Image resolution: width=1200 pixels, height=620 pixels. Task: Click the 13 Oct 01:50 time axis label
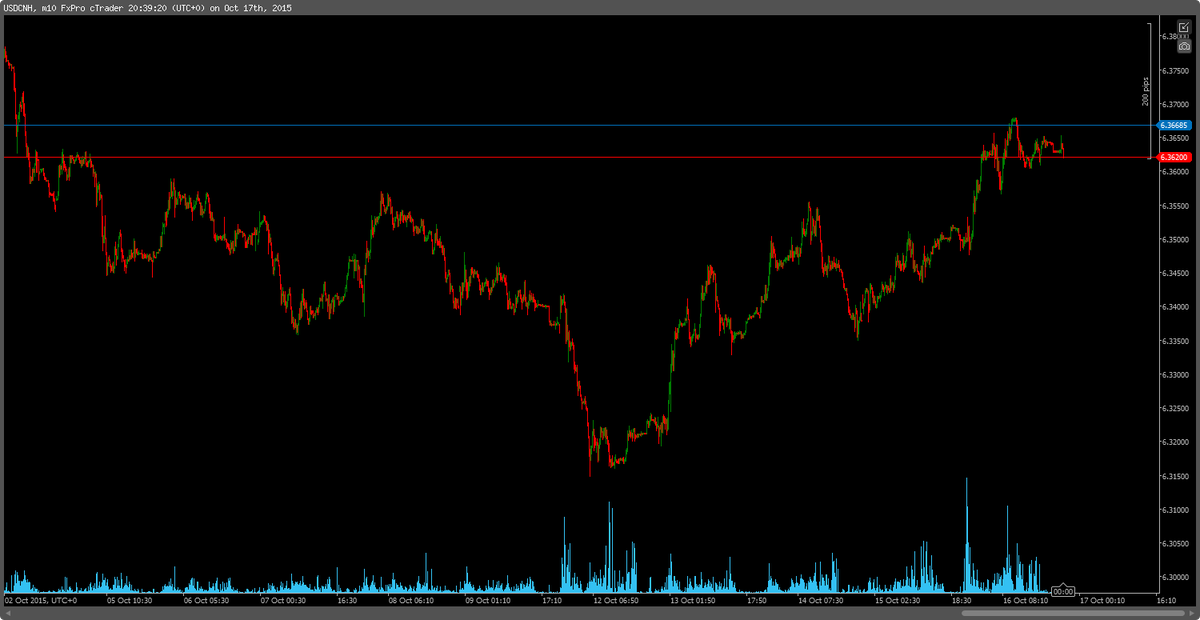693,601
